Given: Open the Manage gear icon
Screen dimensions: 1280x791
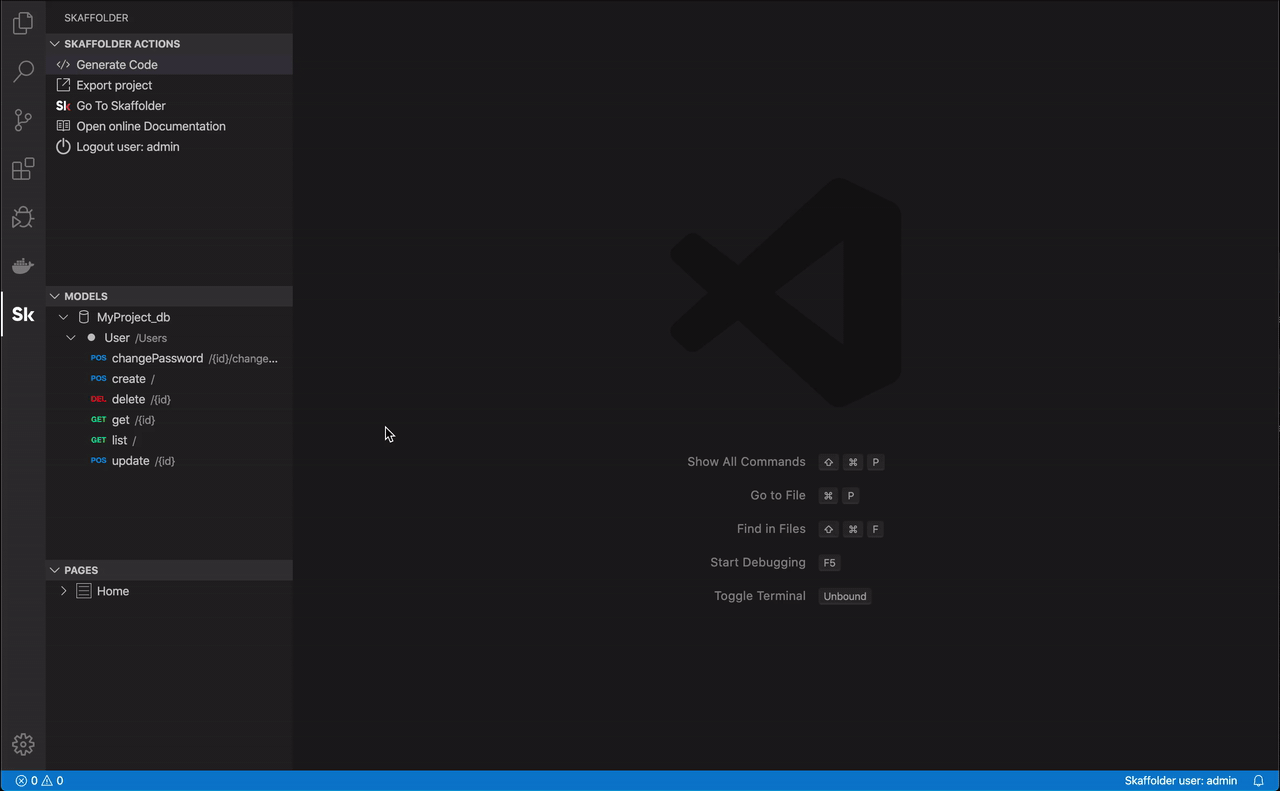Looking at the screenshot, I should click(23, 745).
